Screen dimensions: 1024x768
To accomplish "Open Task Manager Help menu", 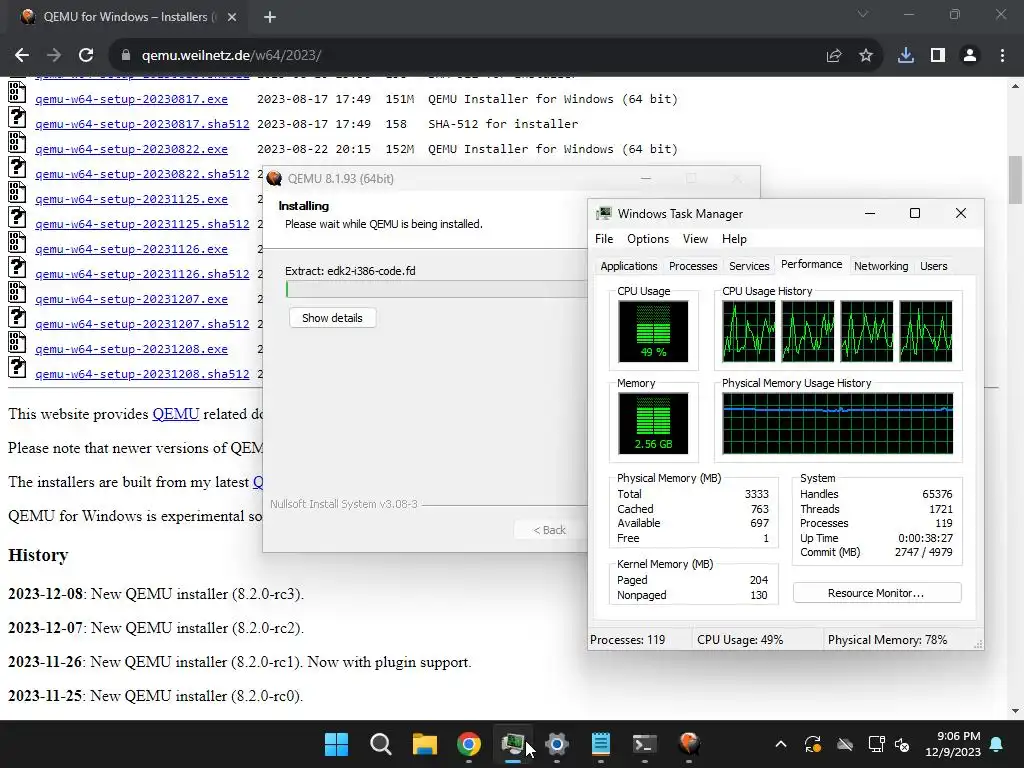I will click(x=734, y=239).
